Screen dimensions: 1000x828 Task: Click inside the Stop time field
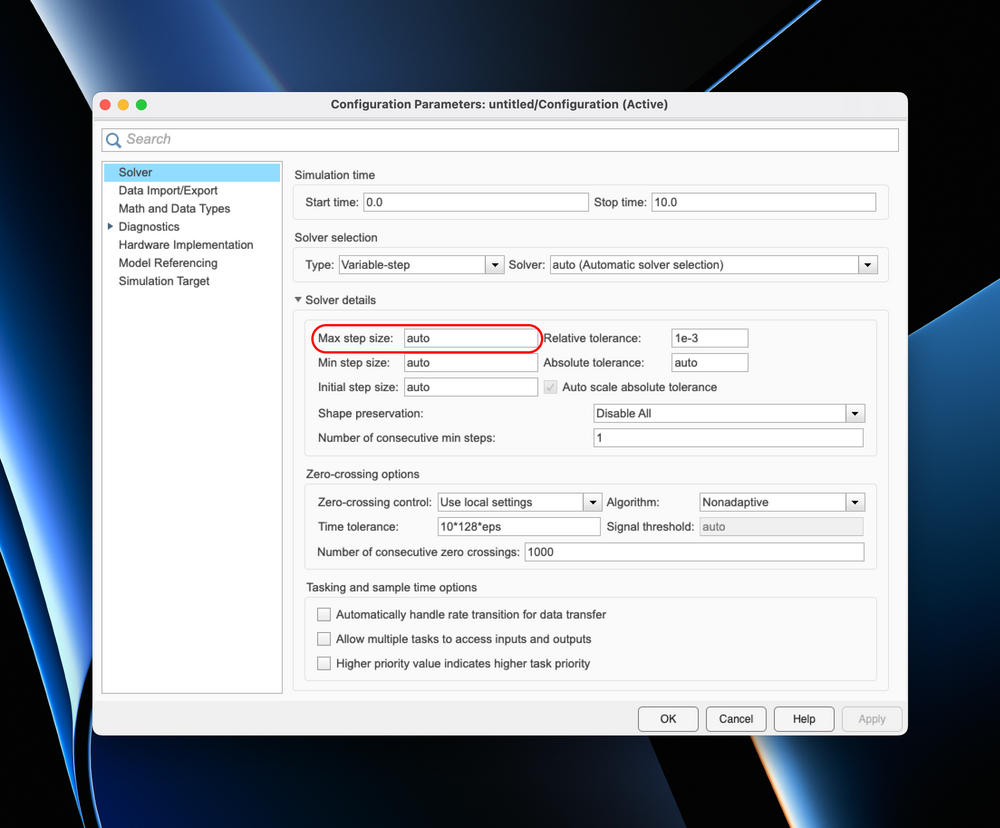point(764,201)
